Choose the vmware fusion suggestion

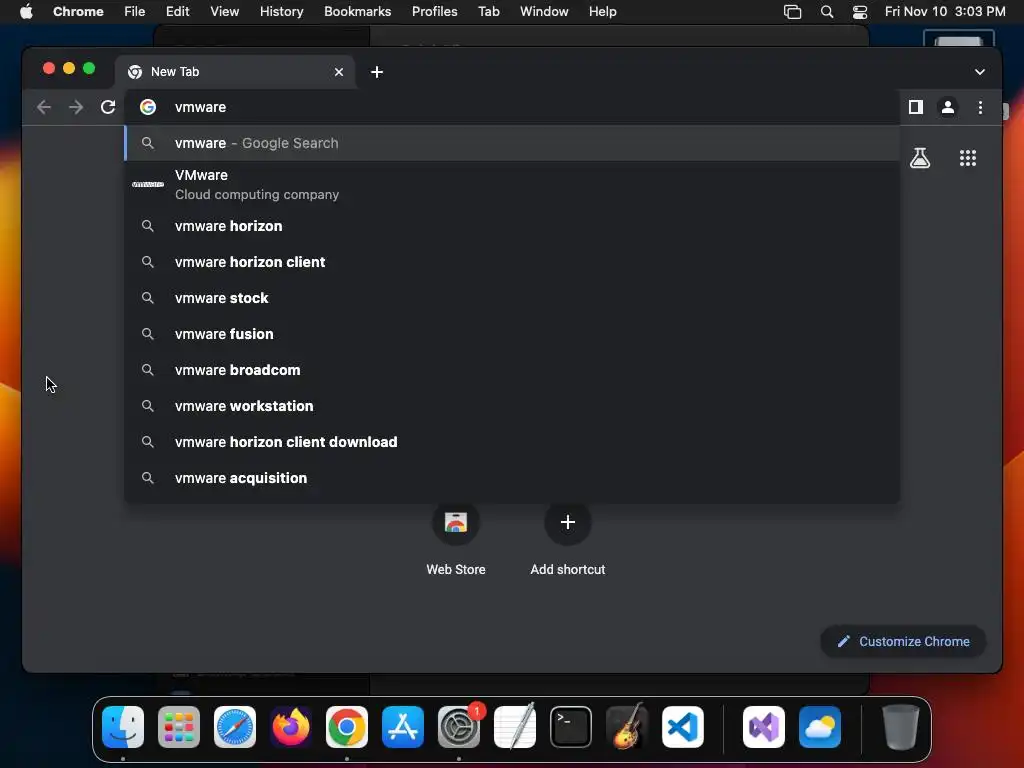pyautogui.click(x=513, y=334)
